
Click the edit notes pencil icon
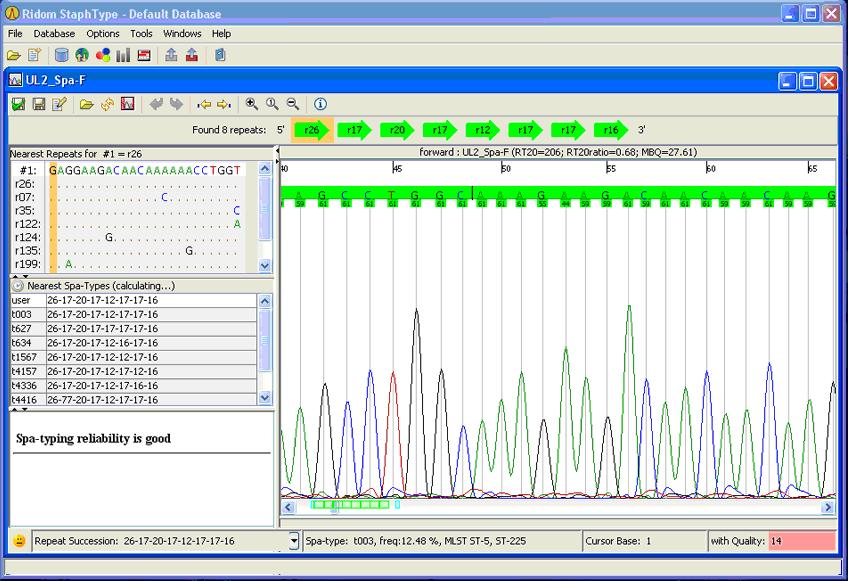59,104
